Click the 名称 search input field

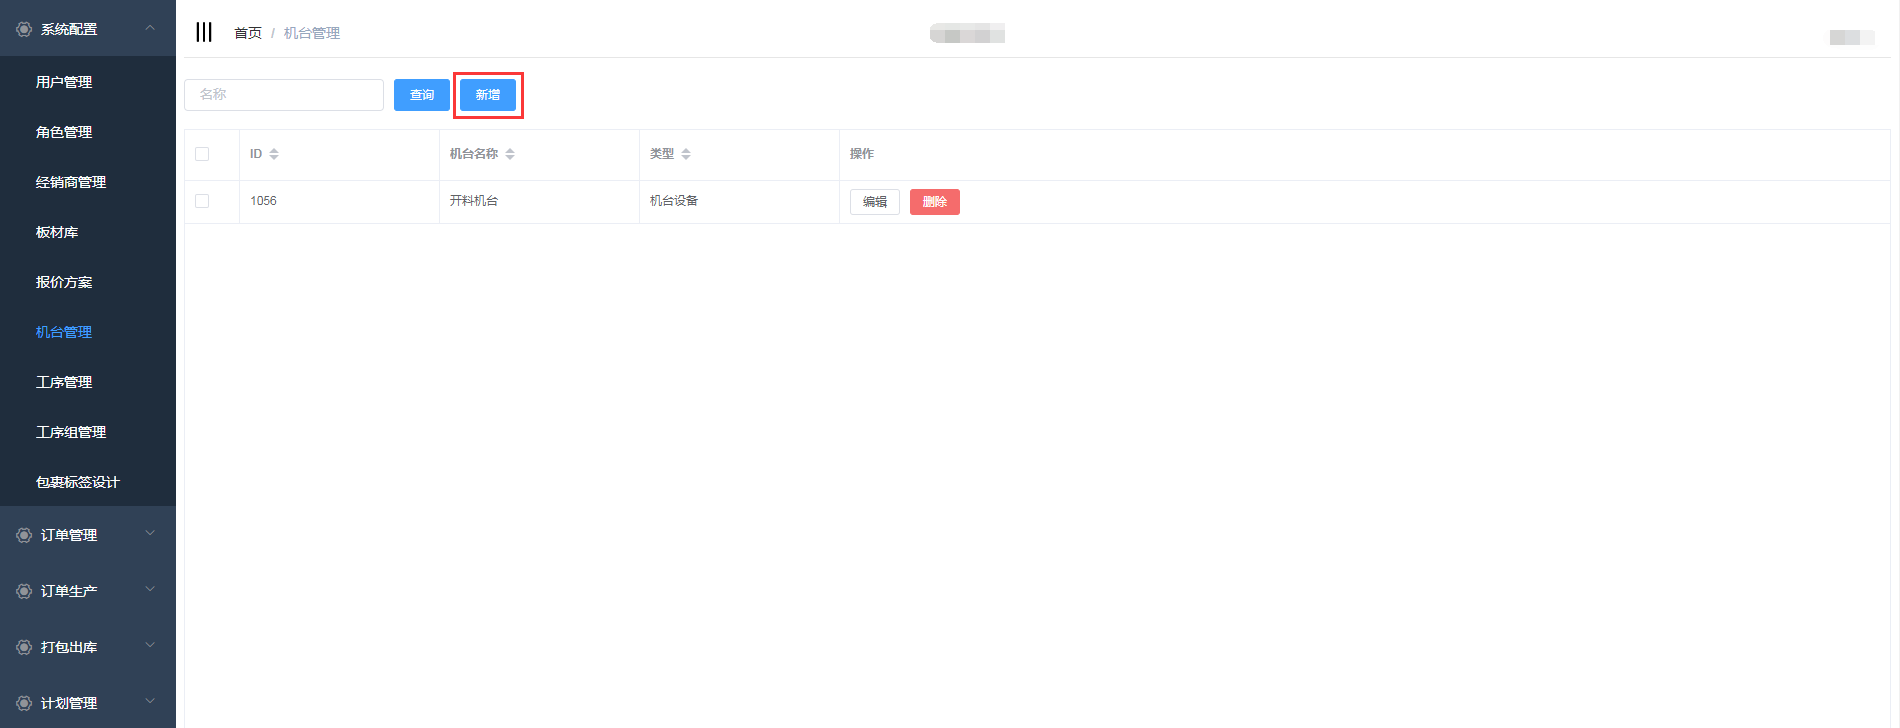284,95
